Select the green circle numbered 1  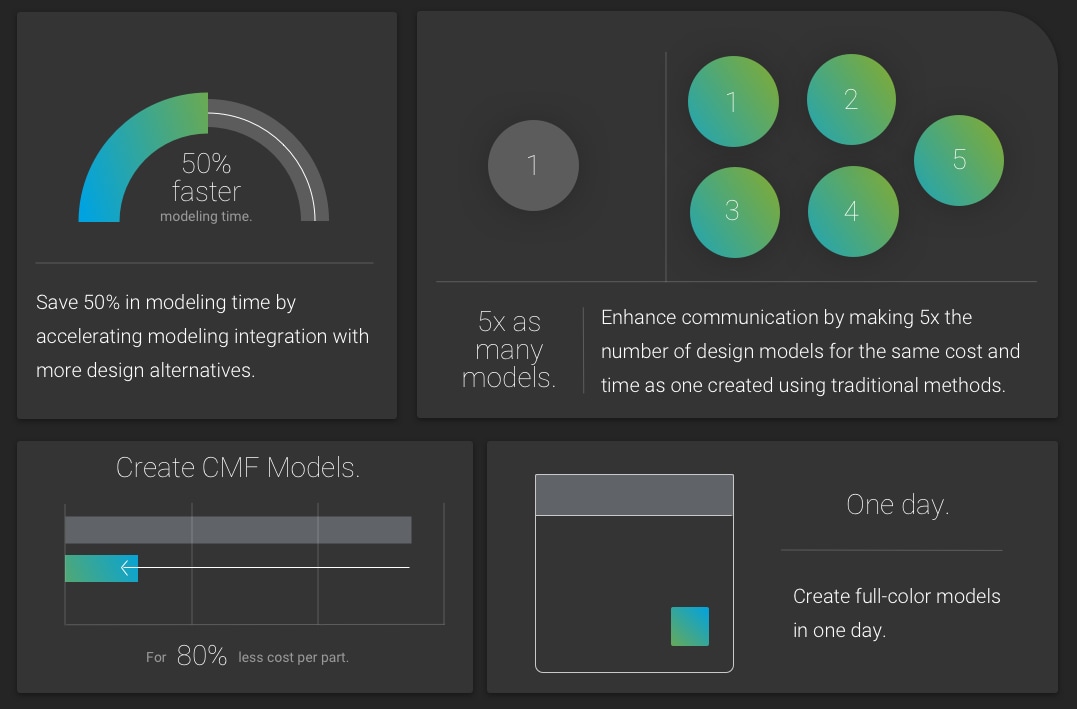pos(733,101)
